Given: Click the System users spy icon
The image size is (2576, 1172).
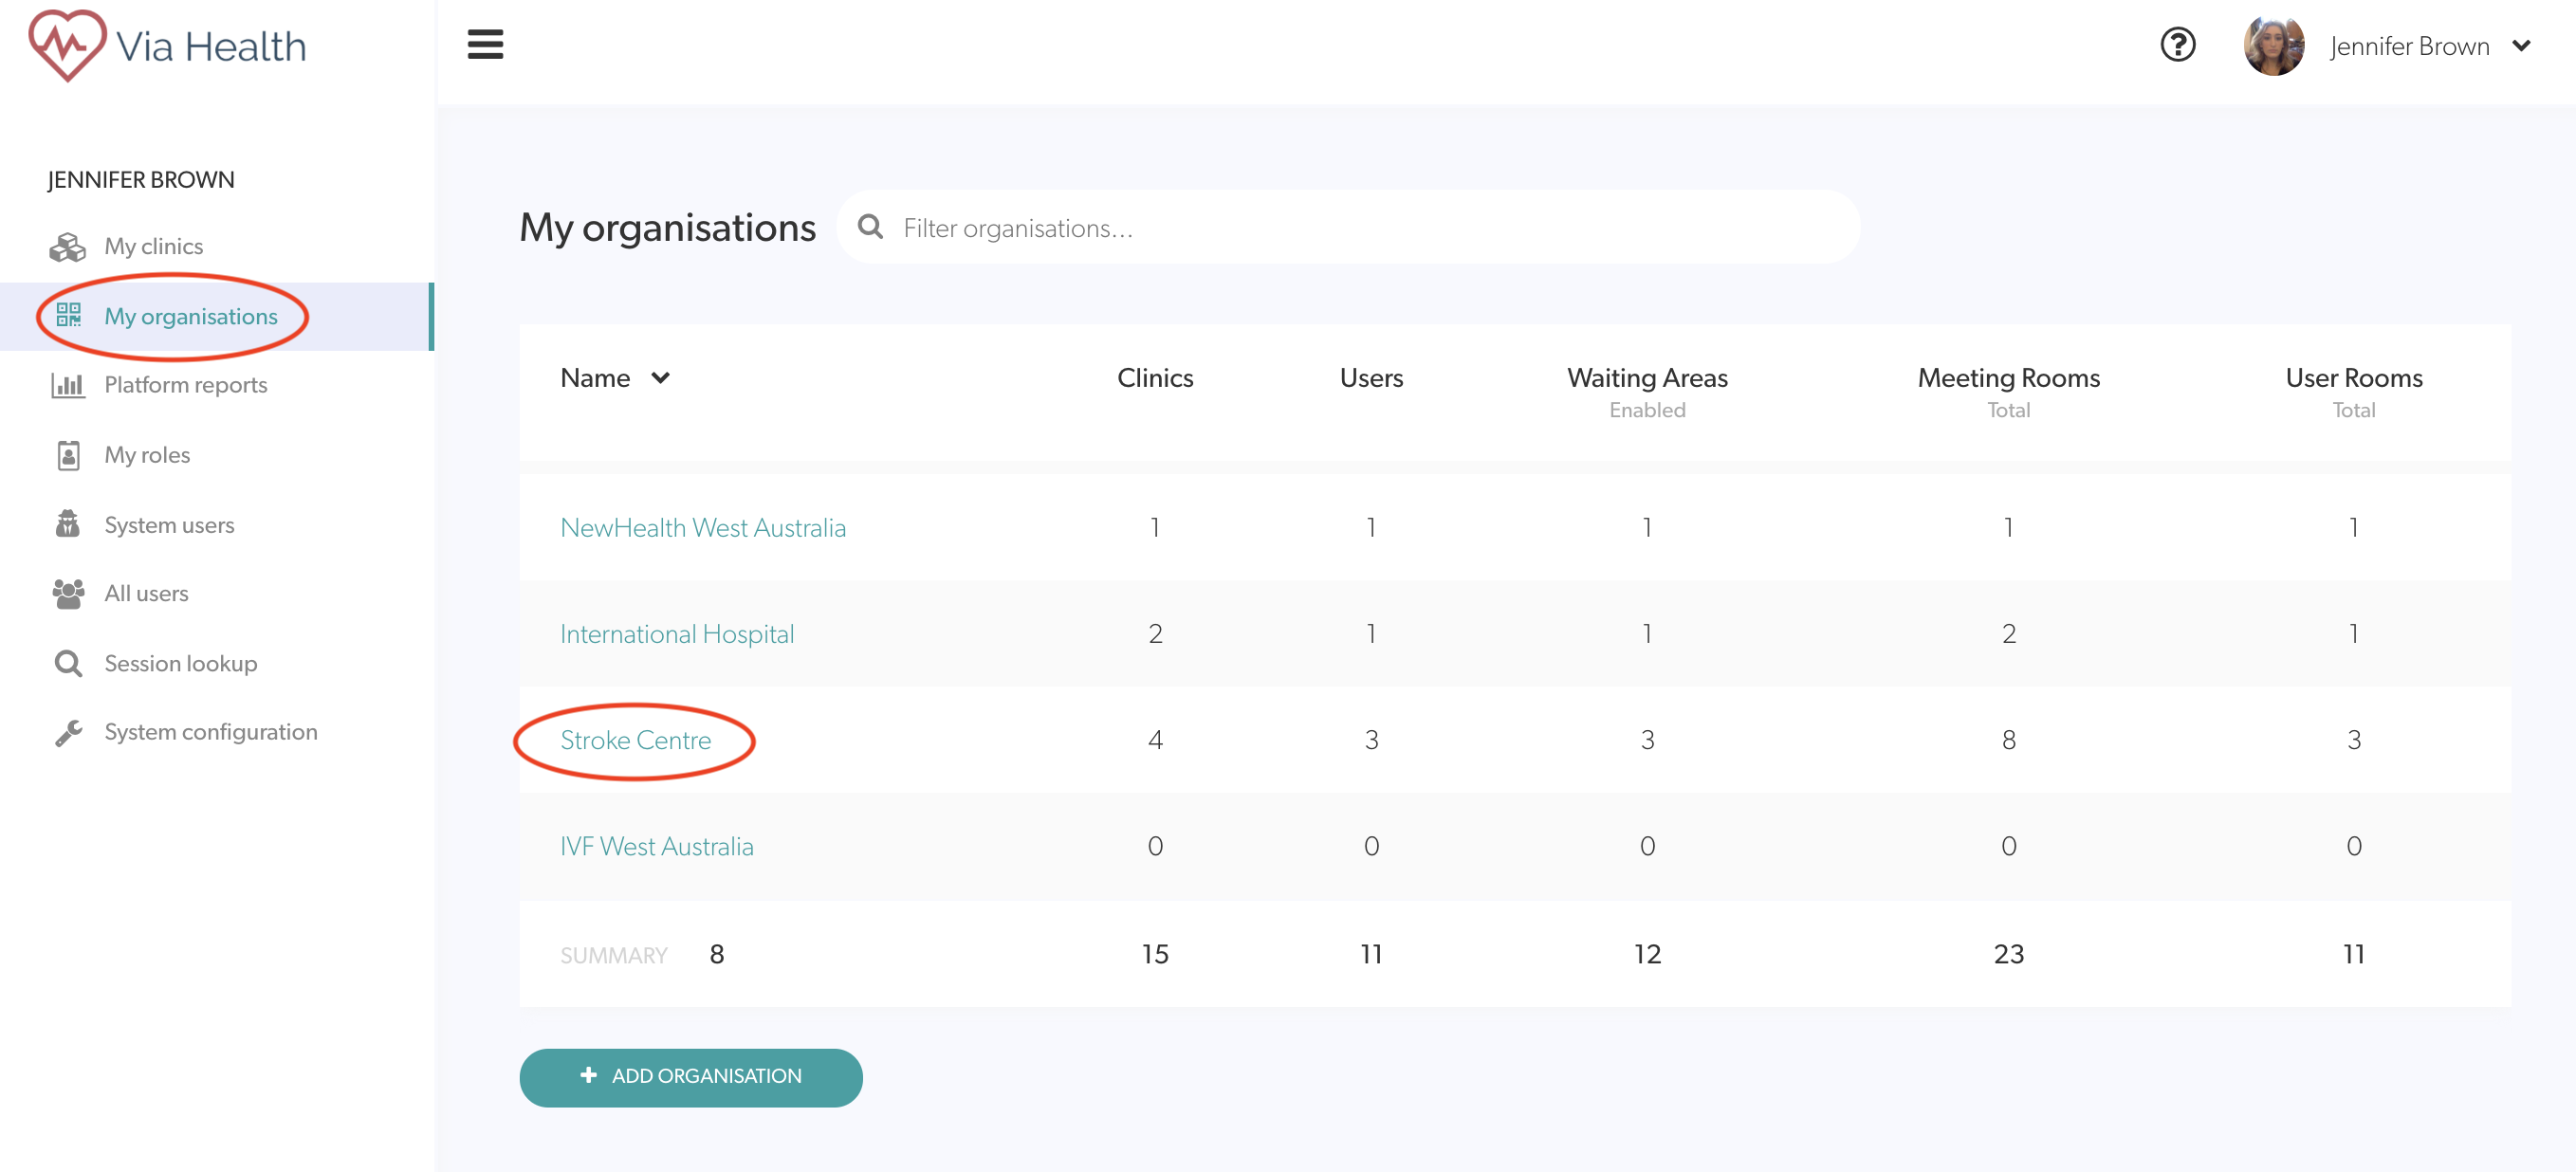Looking at the screenshot, I should tap(68, 524).
